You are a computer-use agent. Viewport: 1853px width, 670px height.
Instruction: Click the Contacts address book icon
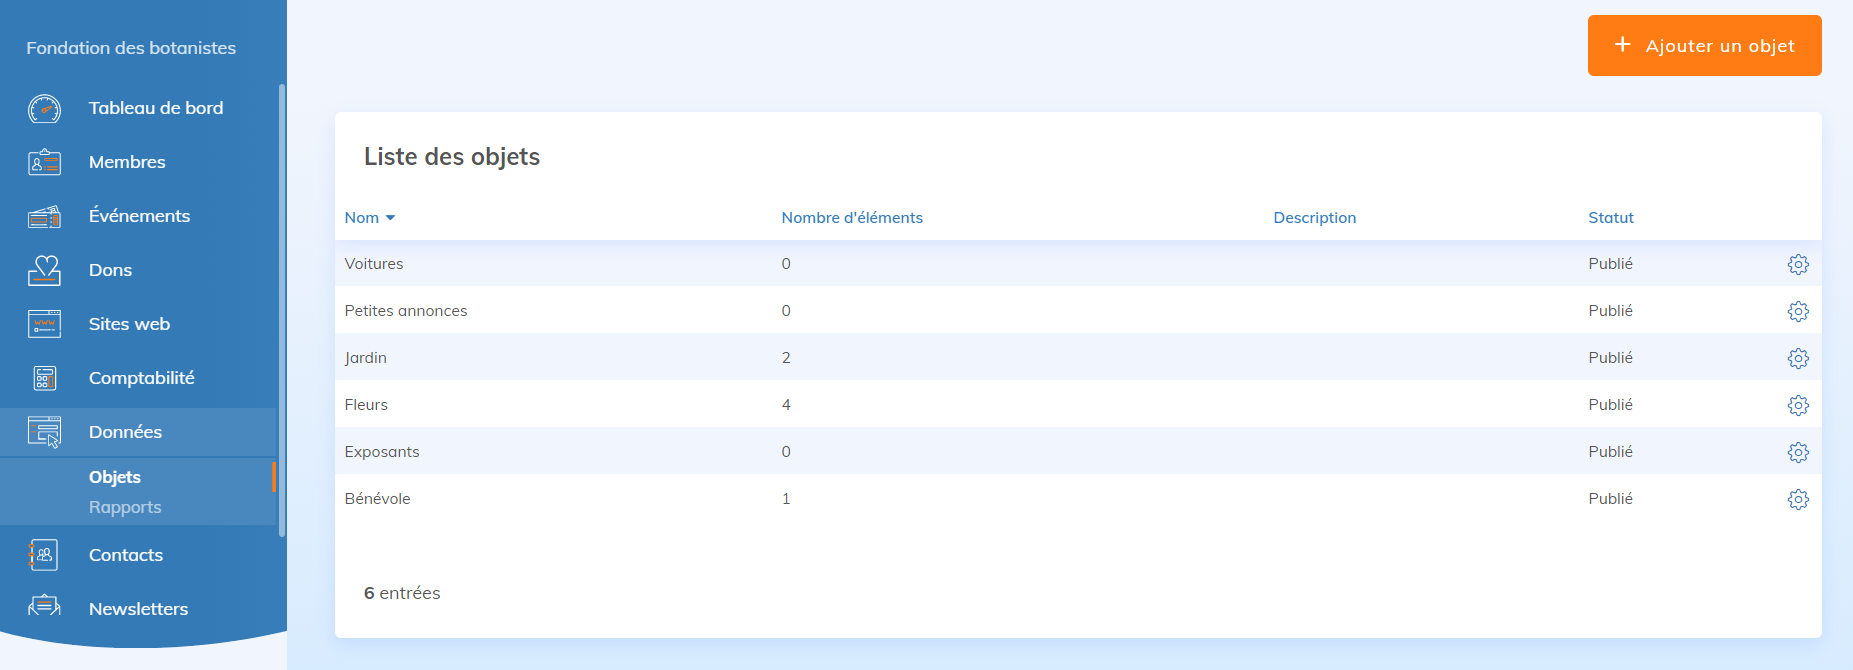click(x=44, y=555)
